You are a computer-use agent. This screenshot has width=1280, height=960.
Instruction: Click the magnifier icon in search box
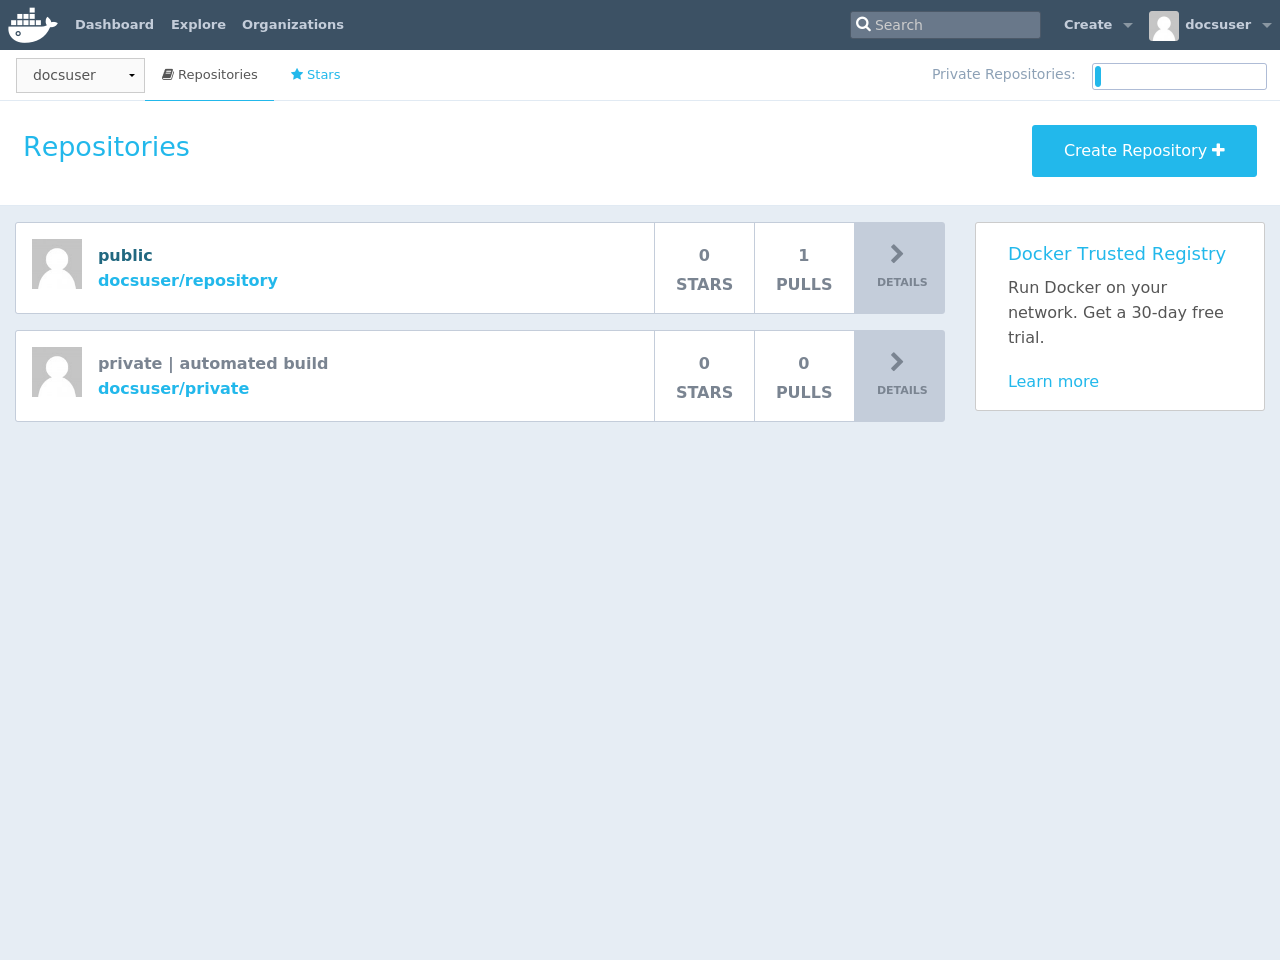pos(863,25)
